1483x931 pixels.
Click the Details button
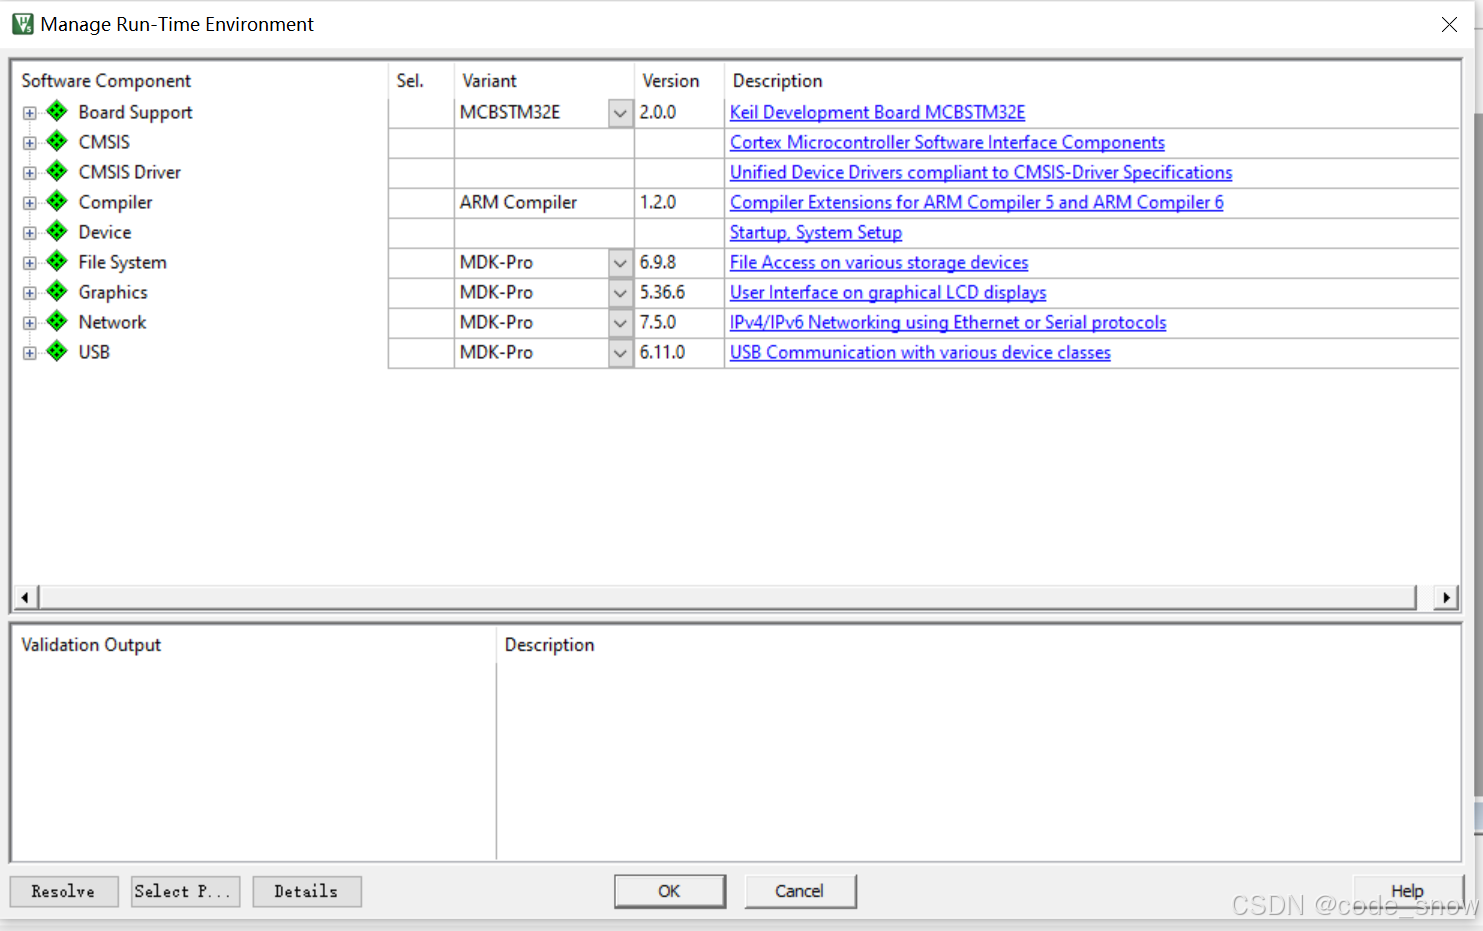[x=306, y=891]
